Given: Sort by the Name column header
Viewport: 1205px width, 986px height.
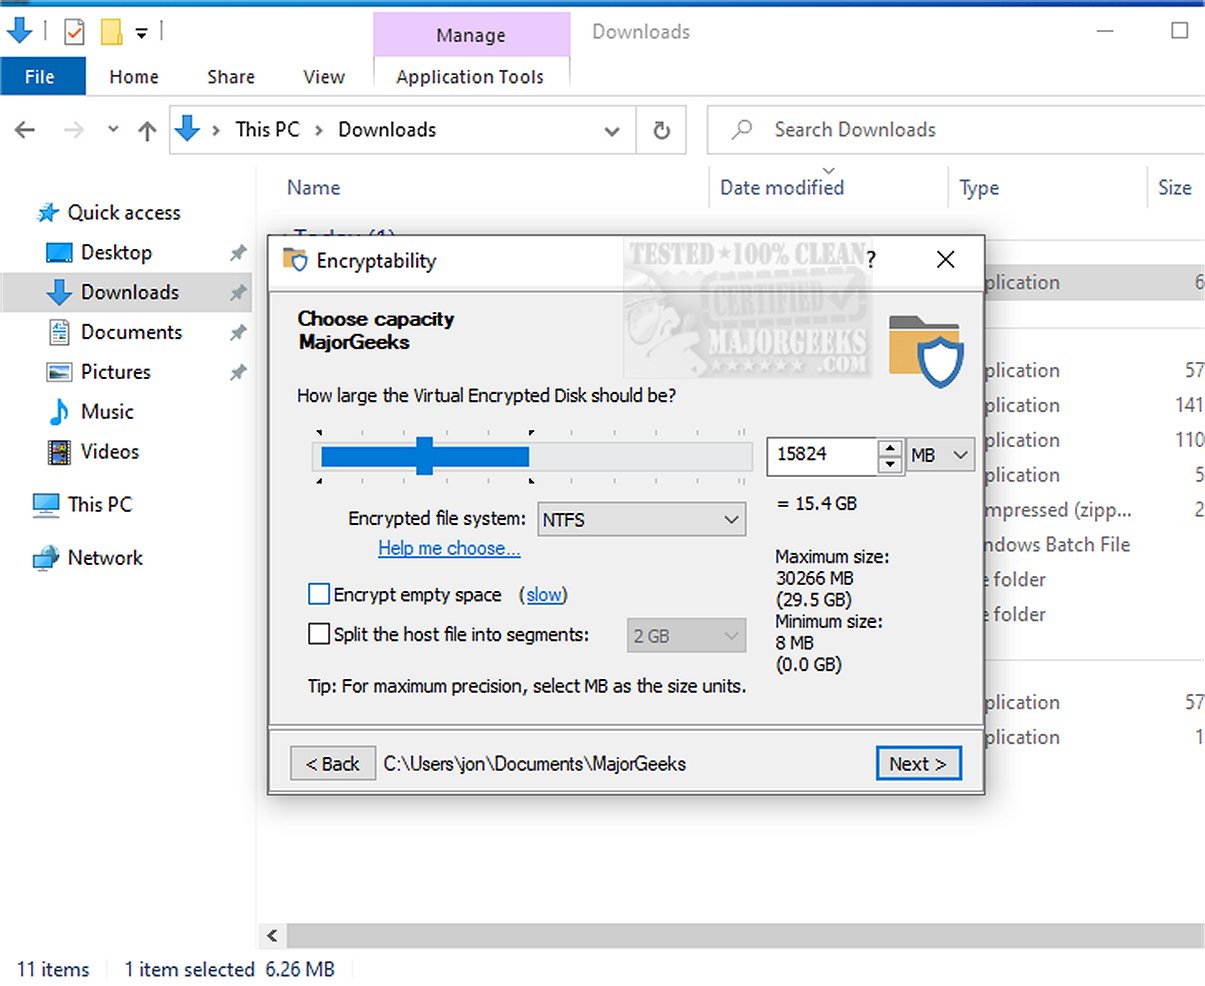Looking at the screenshot, I should (313, 188).
